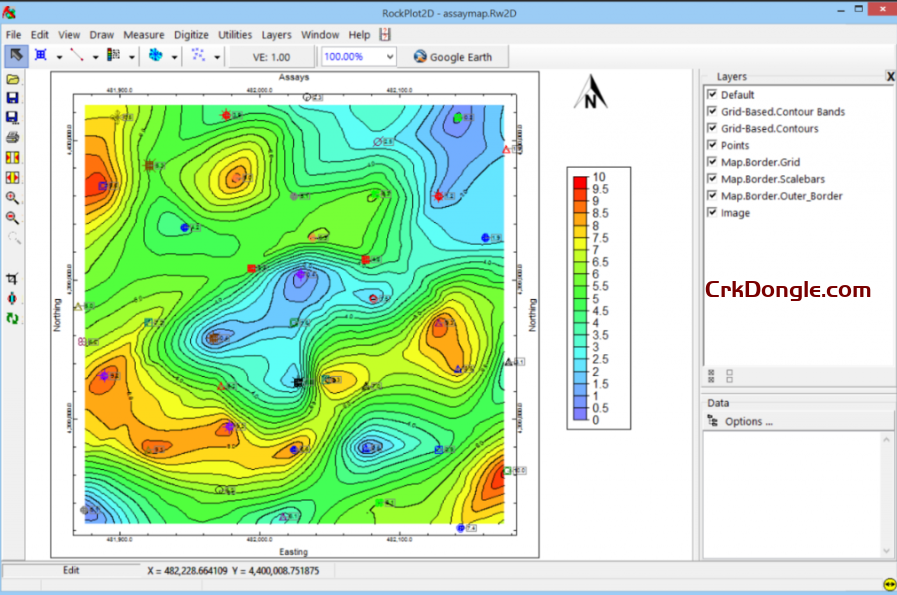Toggle the Points layer checkbox
This screenshot has width=897, height=595.
712,146
